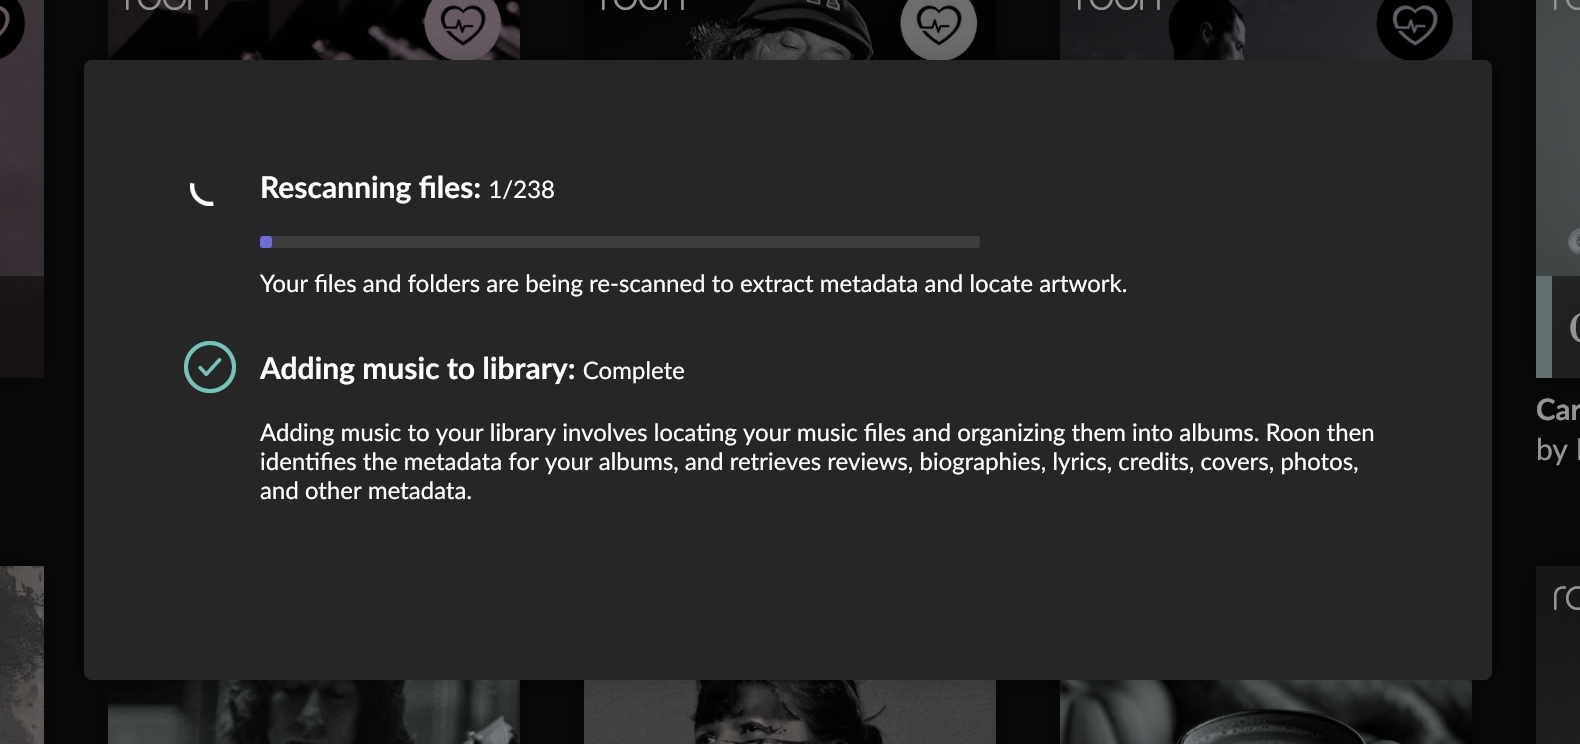The image size is (1580, 744).
Task: Click the gray rescanning progress bar track
Action: click(x=620, y=242)
